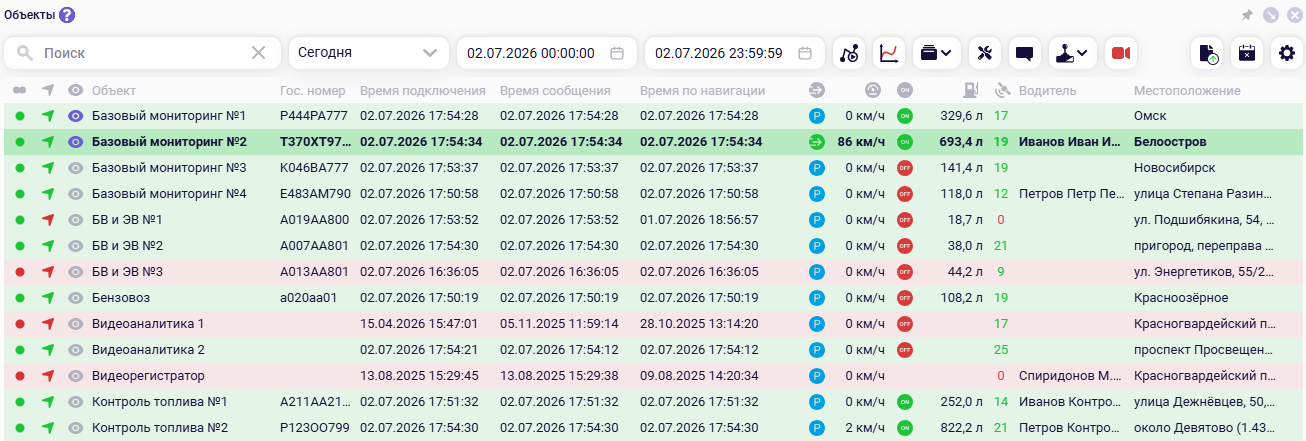Viewport: 1306px width, 441px height.
Task: Sort by fuel pump column header icon
Action: (969, 91)
